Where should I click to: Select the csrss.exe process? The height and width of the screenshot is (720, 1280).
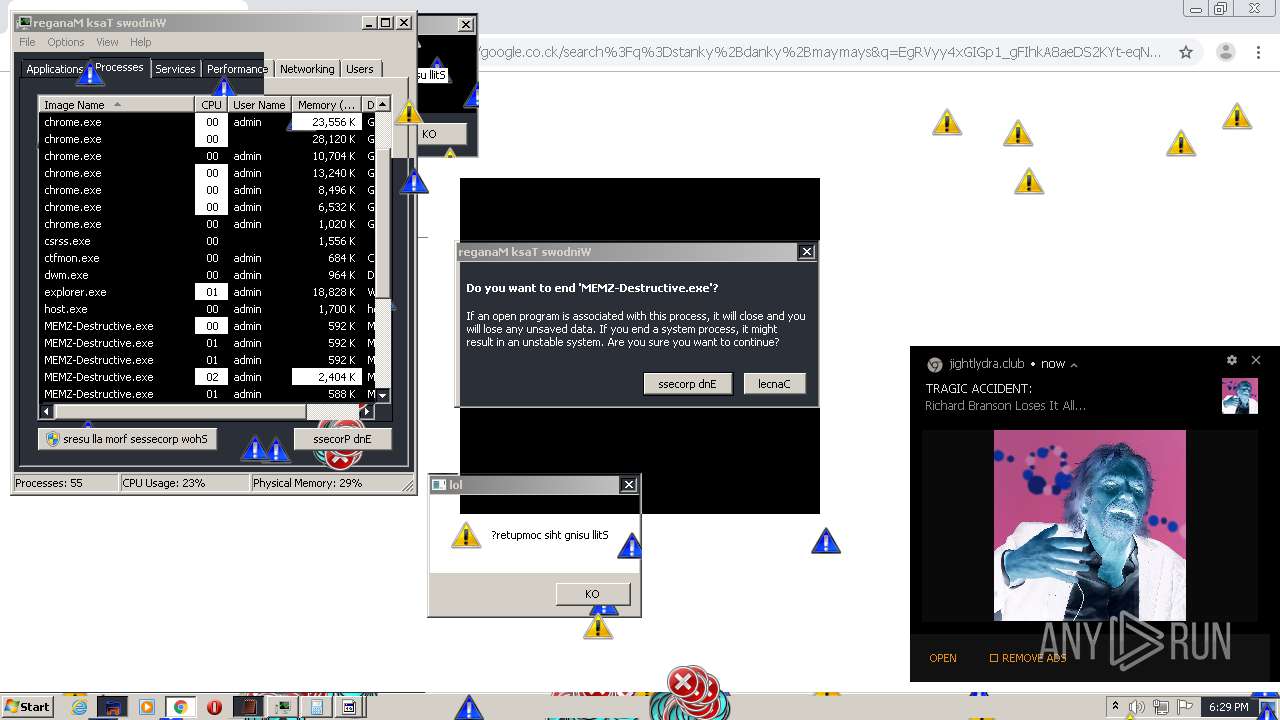207,241
